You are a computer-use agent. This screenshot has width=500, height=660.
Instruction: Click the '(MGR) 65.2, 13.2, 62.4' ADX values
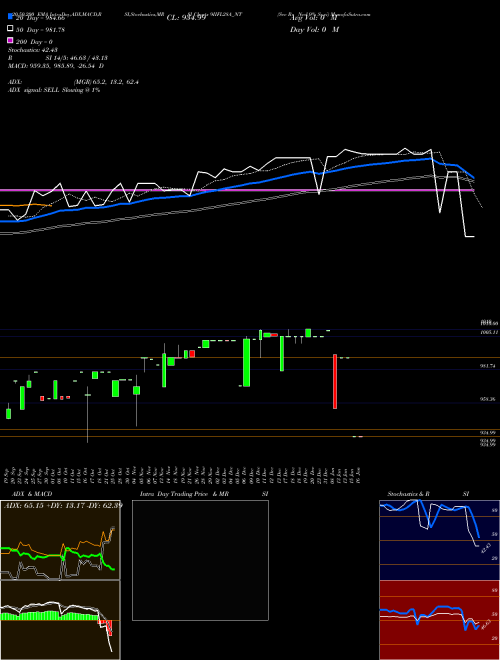[106, 82]
